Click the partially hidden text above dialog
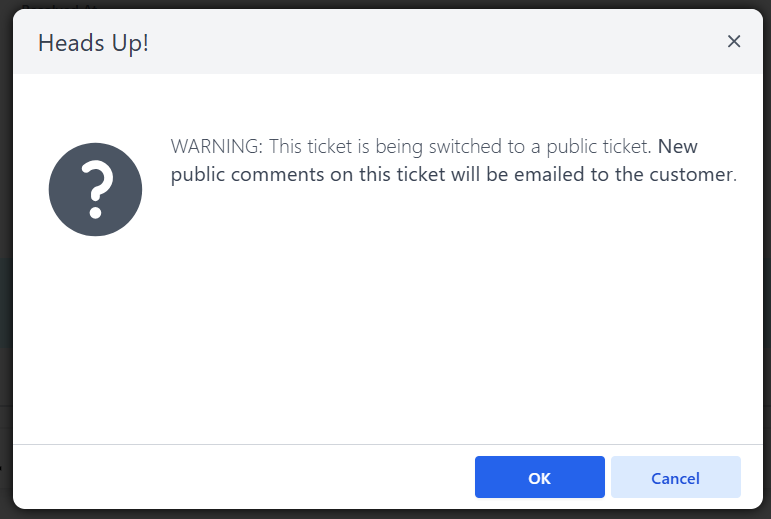Screen dimensions: 771x519 (61, 7)
